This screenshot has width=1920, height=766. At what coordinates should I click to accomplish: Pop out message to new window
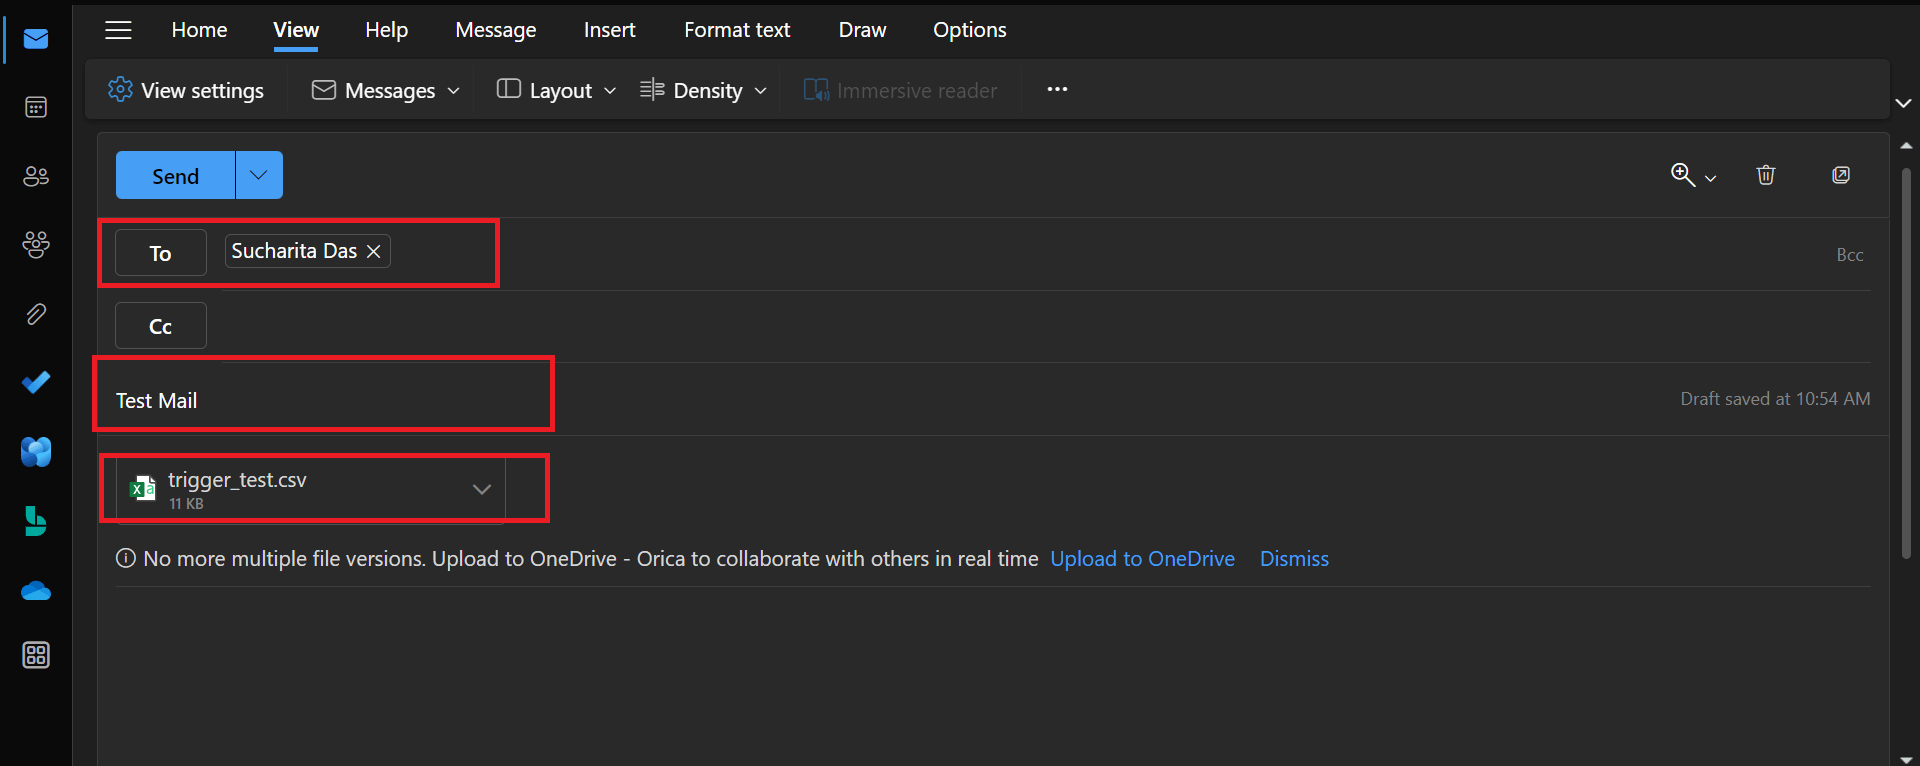tap(1841, 175)
